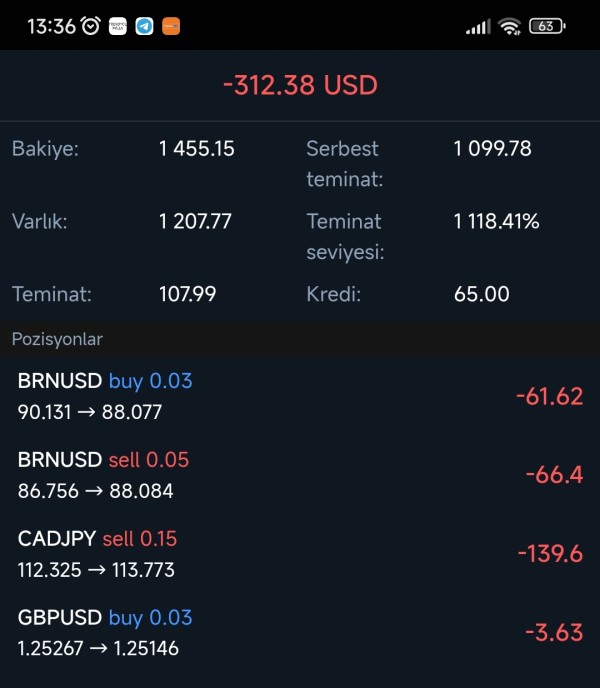This screenshot has width=600, height=688.
Task: Tap the CADJPY loss amount -139.6
Action: coord(550,554)
